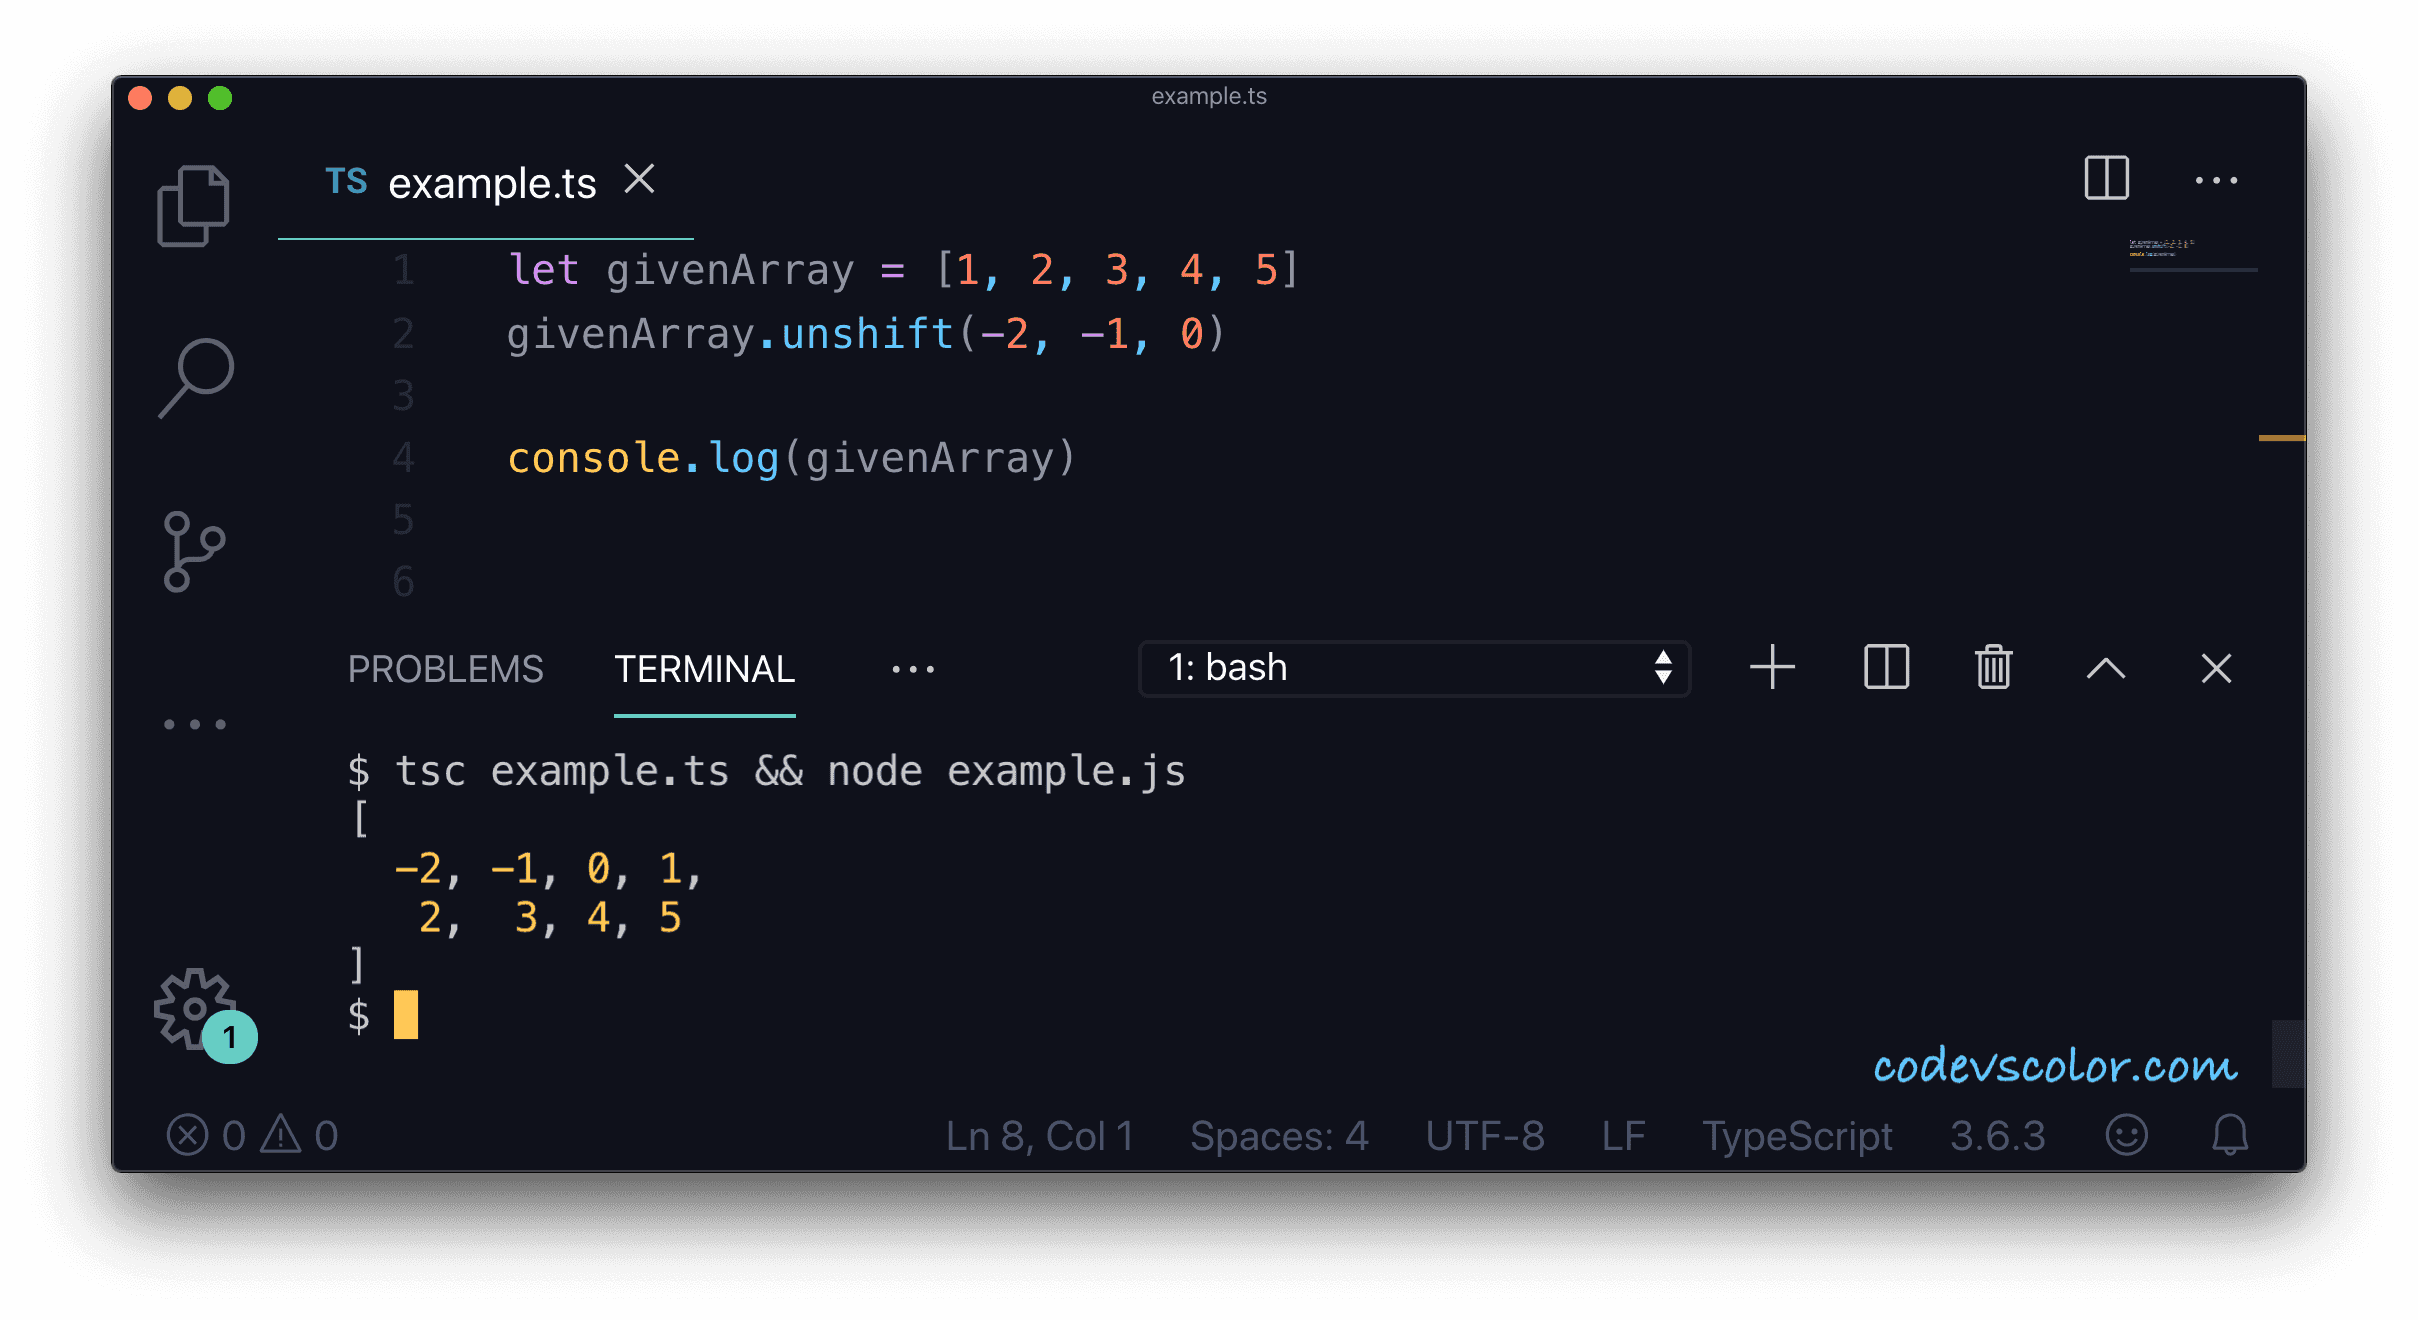Switch to the PROBLEMS tab
2418x1320 pixels.
point(445,668)
